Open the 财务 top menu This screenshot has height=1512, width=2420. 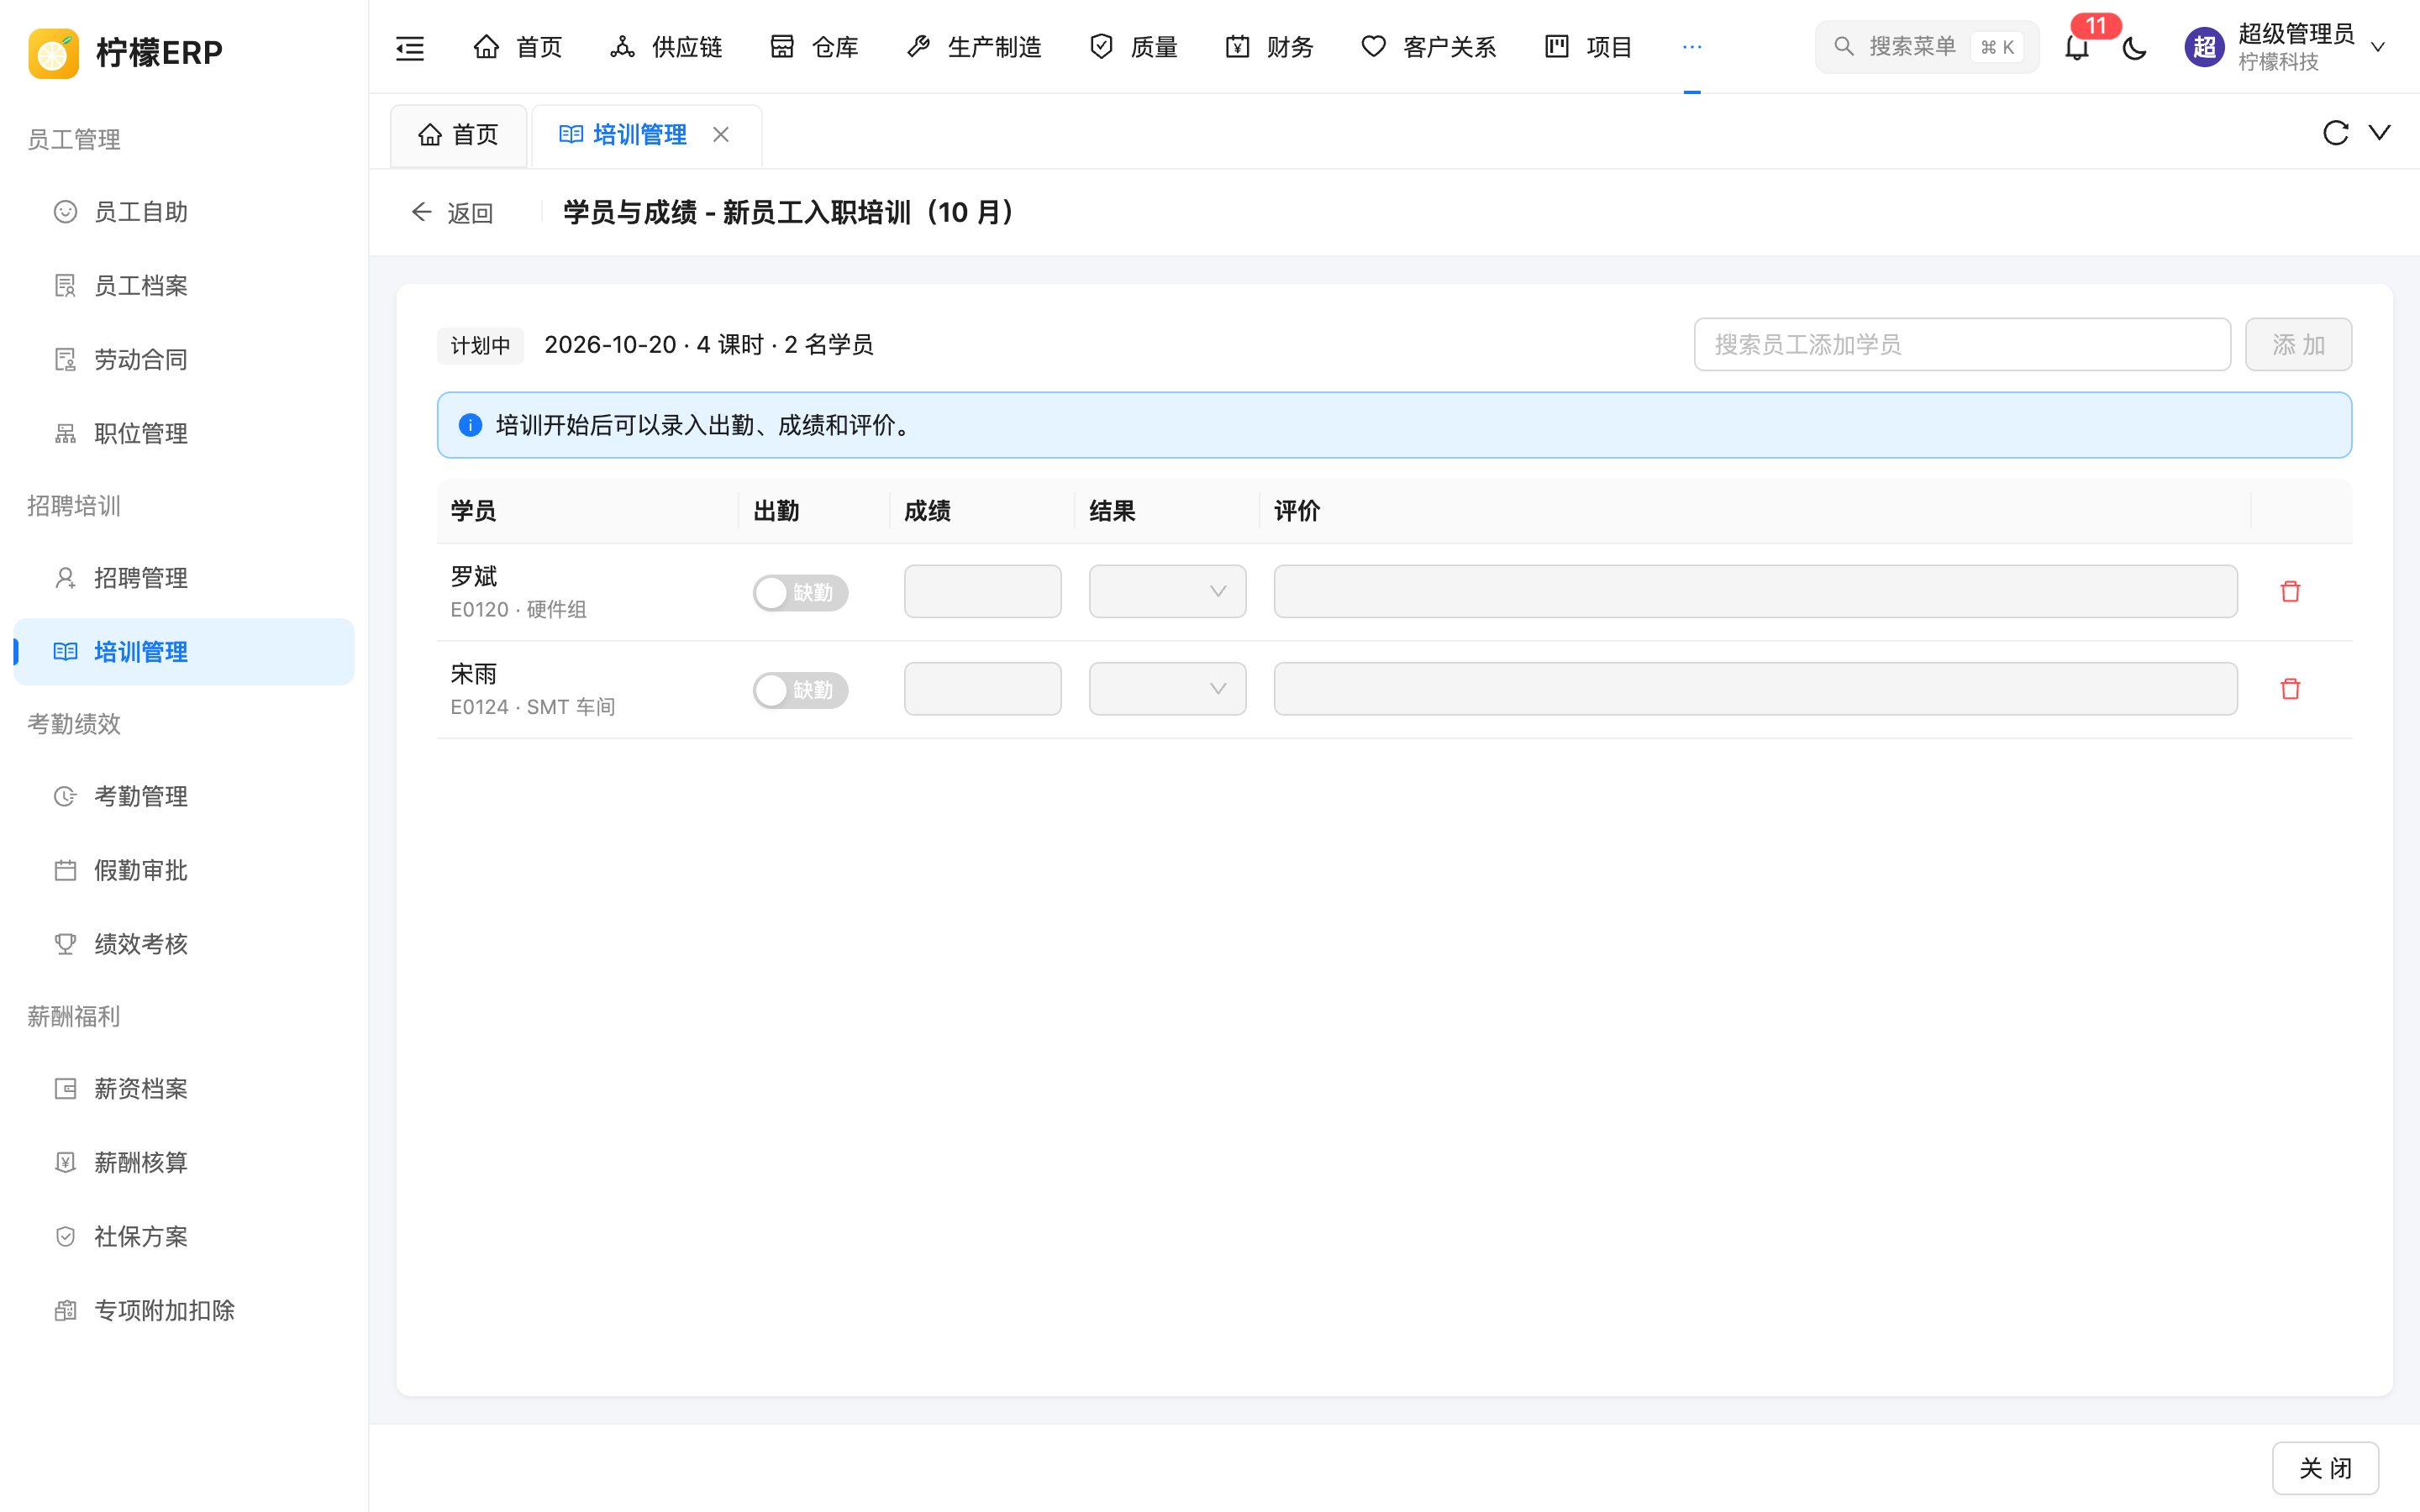click(x=1269, y=47)
